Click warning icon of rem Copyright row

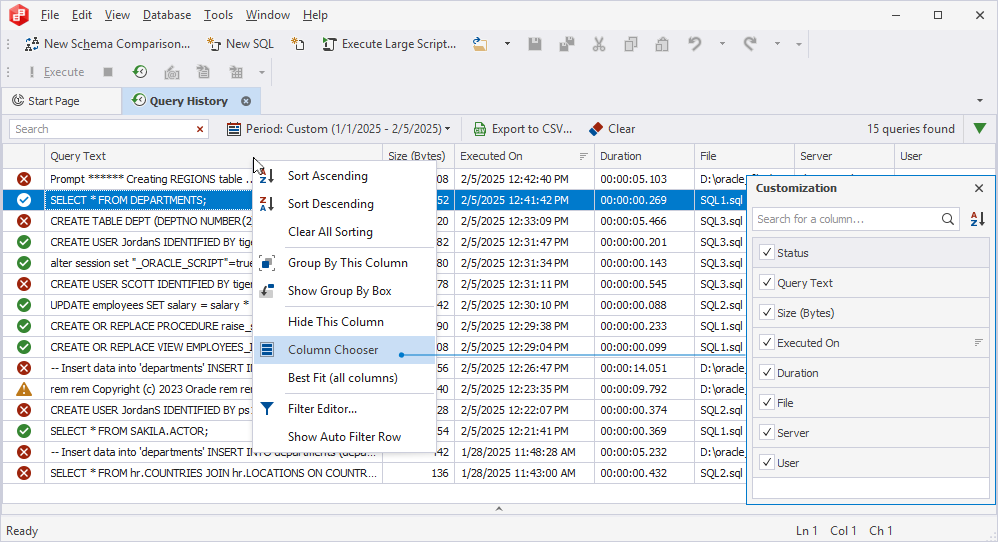[x=24, y=389]
